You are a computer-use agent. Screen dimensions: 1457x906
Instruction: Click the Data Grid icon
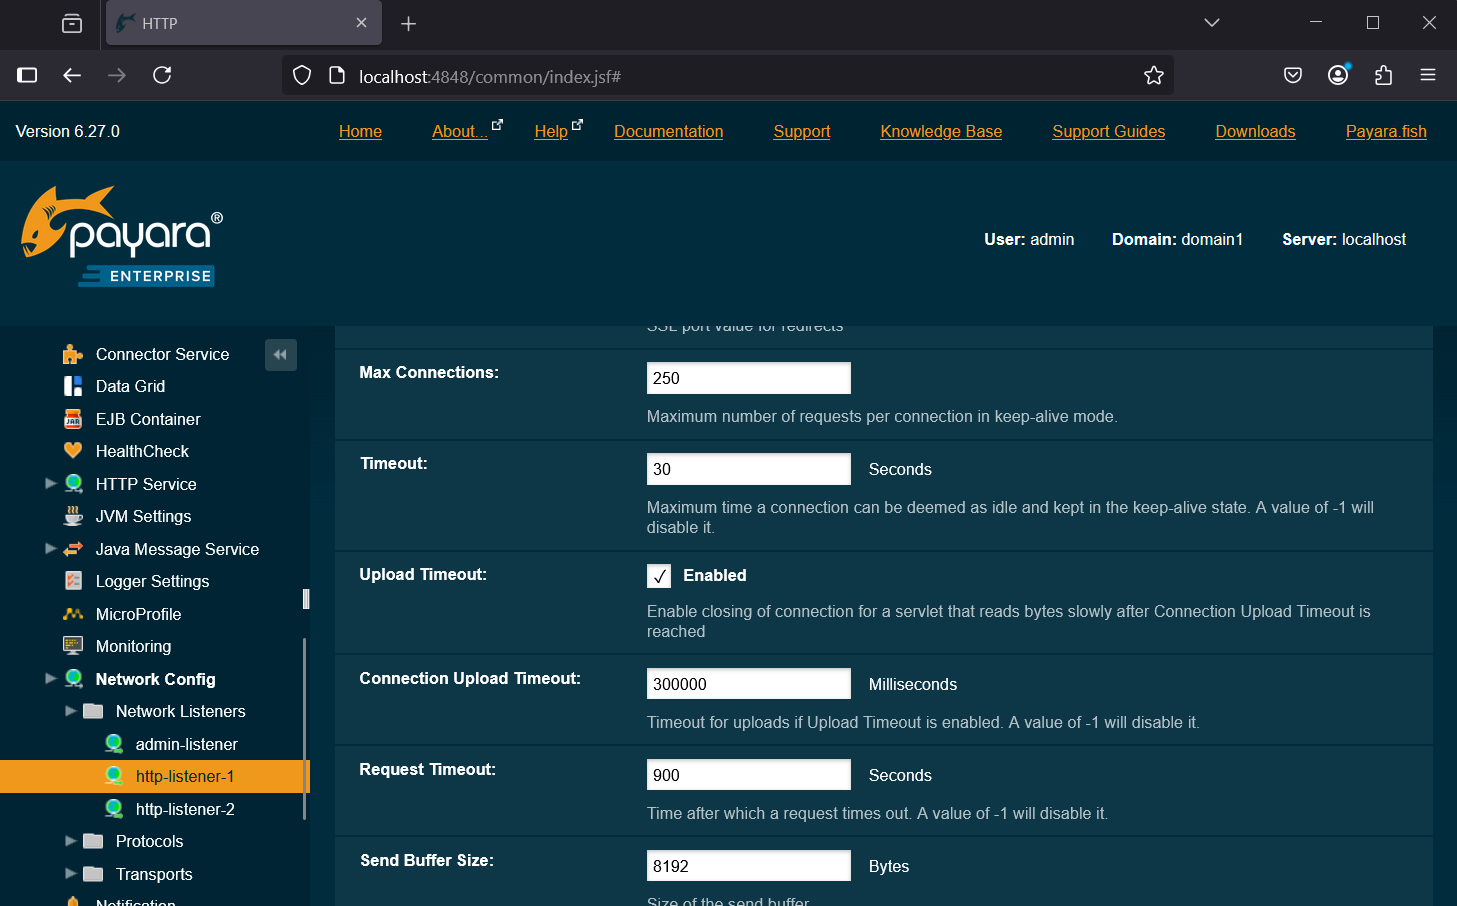click(x=73, y=386)
